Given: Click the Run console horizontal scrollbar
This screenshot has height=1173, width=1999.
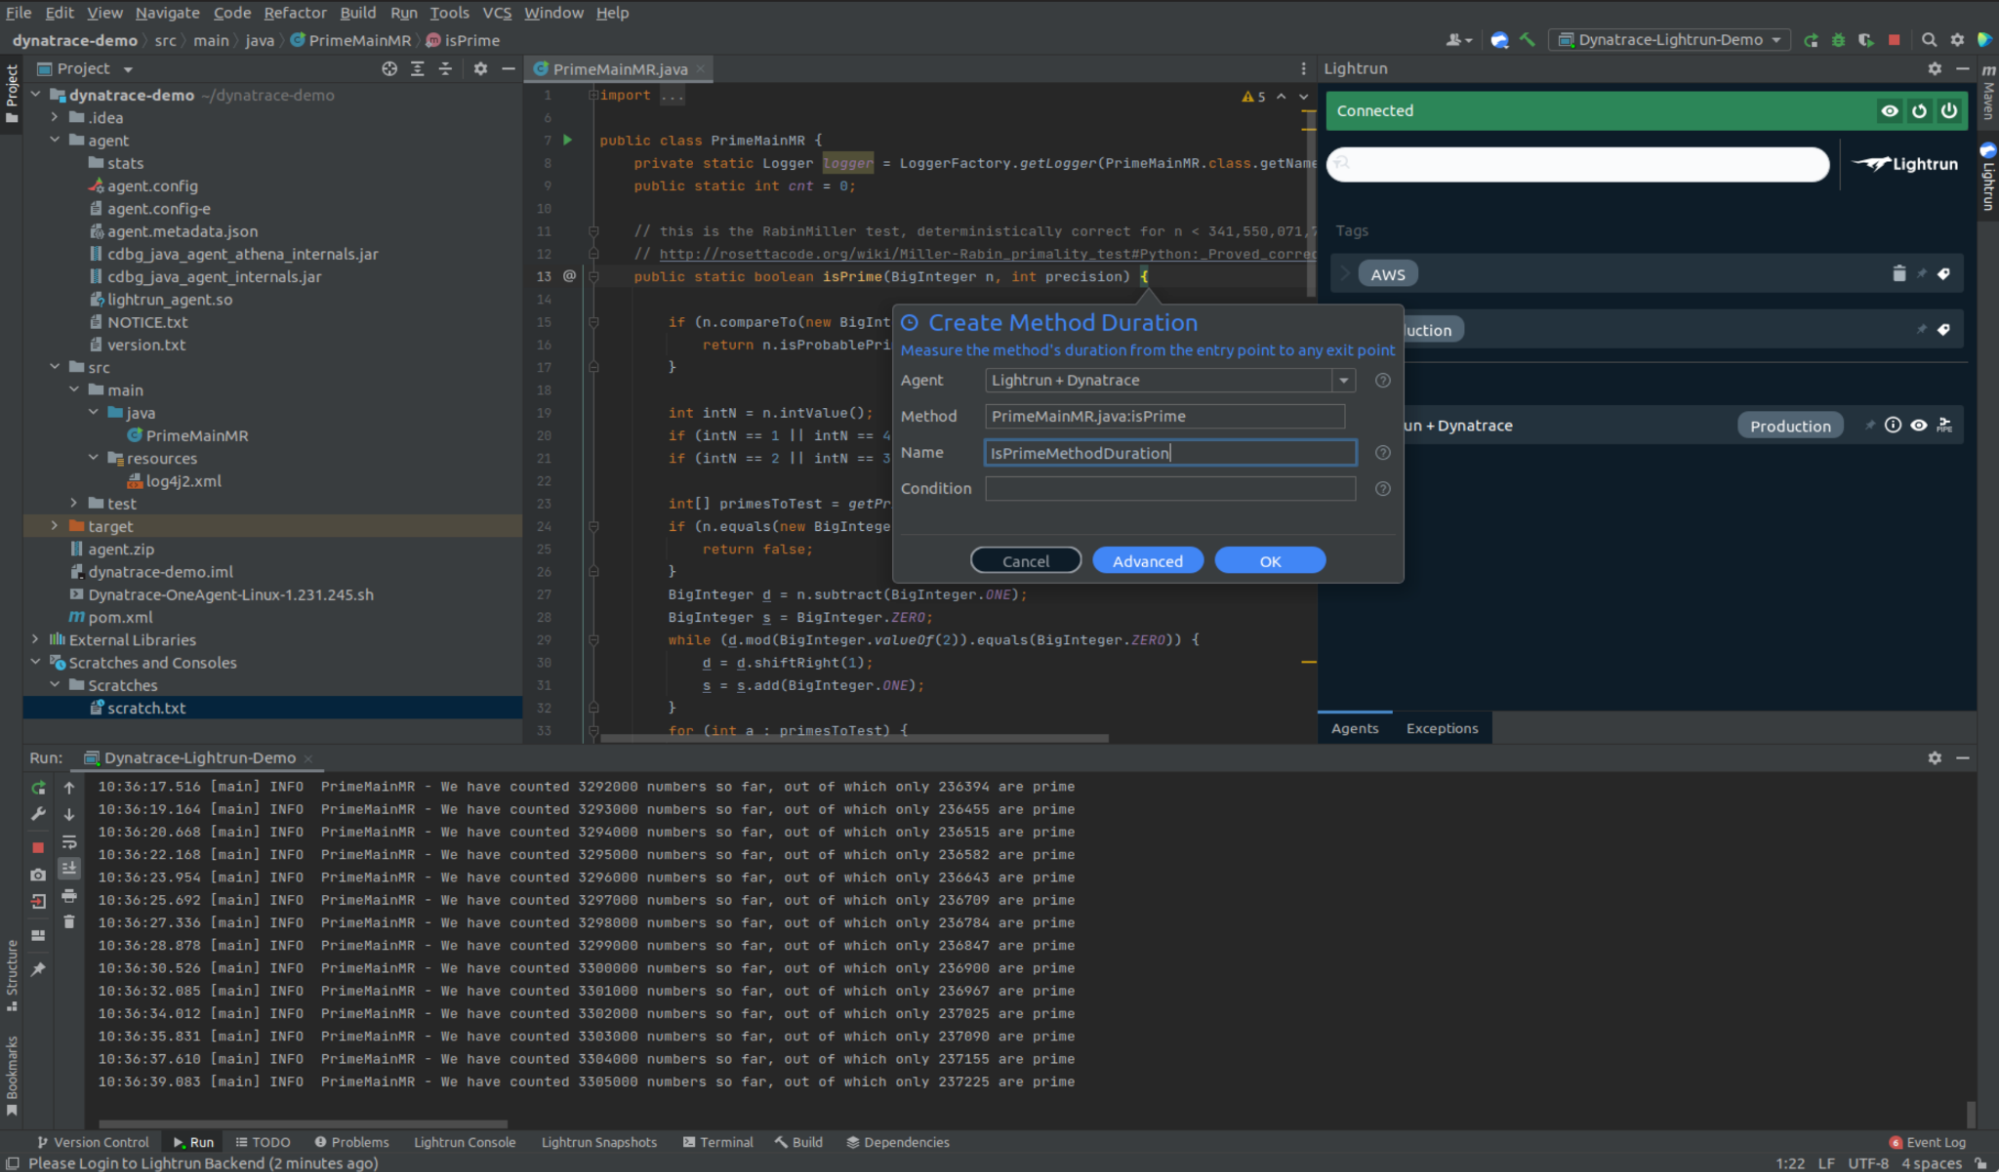Looking at the screenshot, I should click(303, 1124).
